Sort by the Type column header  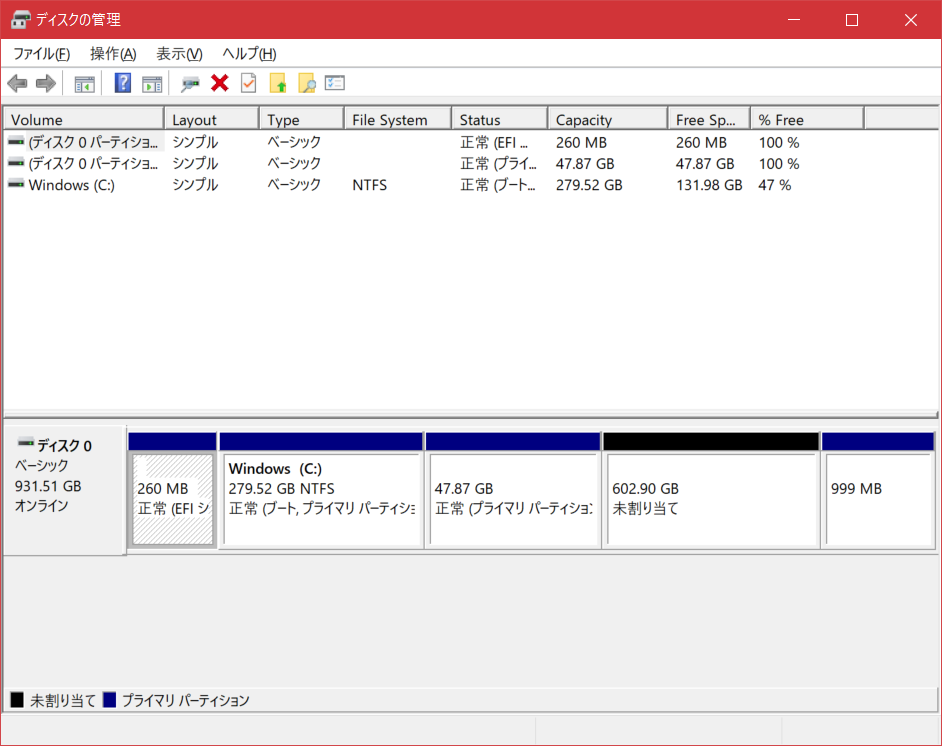click(302, 120)
